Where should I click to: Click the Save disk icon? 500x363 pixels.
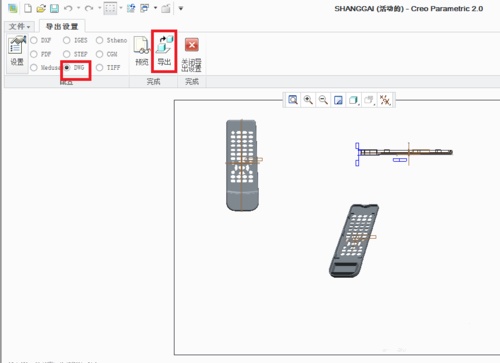pyautogui.click(x=54, y=9)
